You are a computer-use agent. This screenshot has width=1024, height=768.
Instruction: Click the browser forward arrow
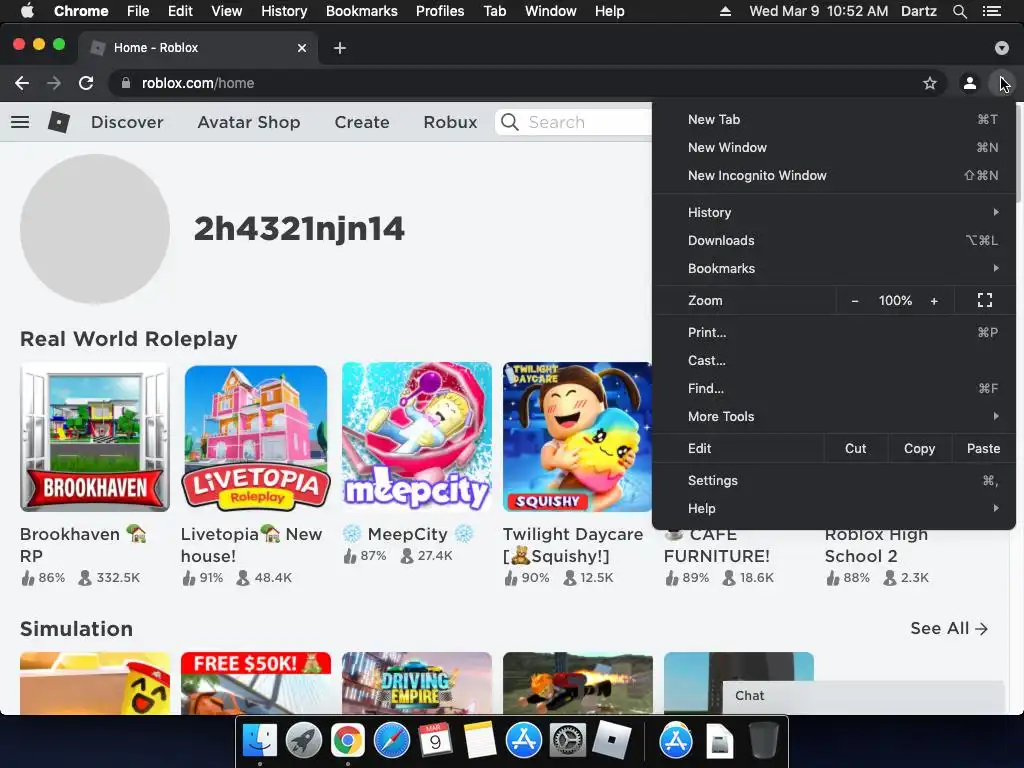(54, 83)
